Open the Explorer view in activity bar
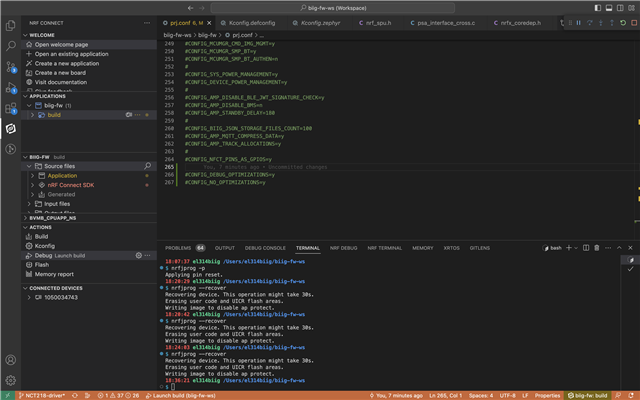The image size is (640, 400). pyautogui.click(x=11, y=25)
